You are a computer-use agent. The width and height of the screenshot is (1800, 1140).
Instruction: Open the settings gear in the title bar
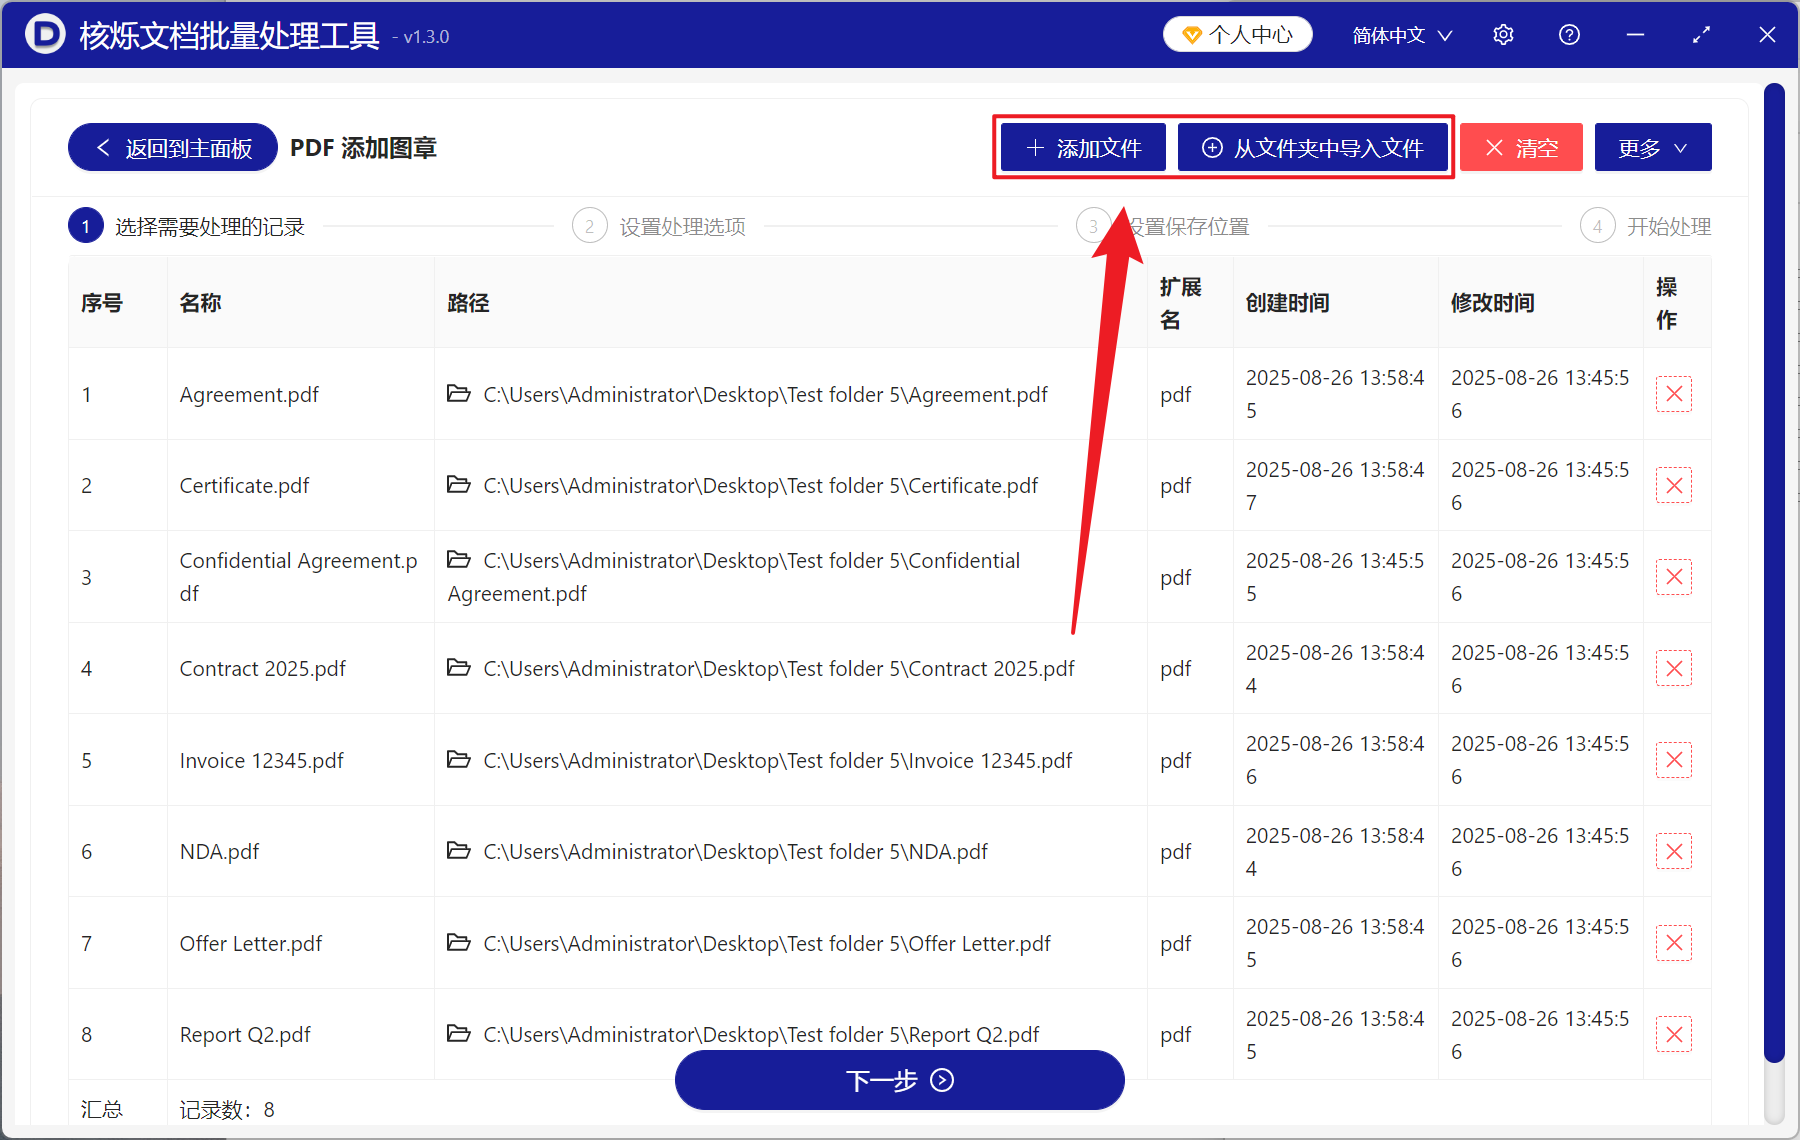pyautogui.click(x=1503, y=34)
